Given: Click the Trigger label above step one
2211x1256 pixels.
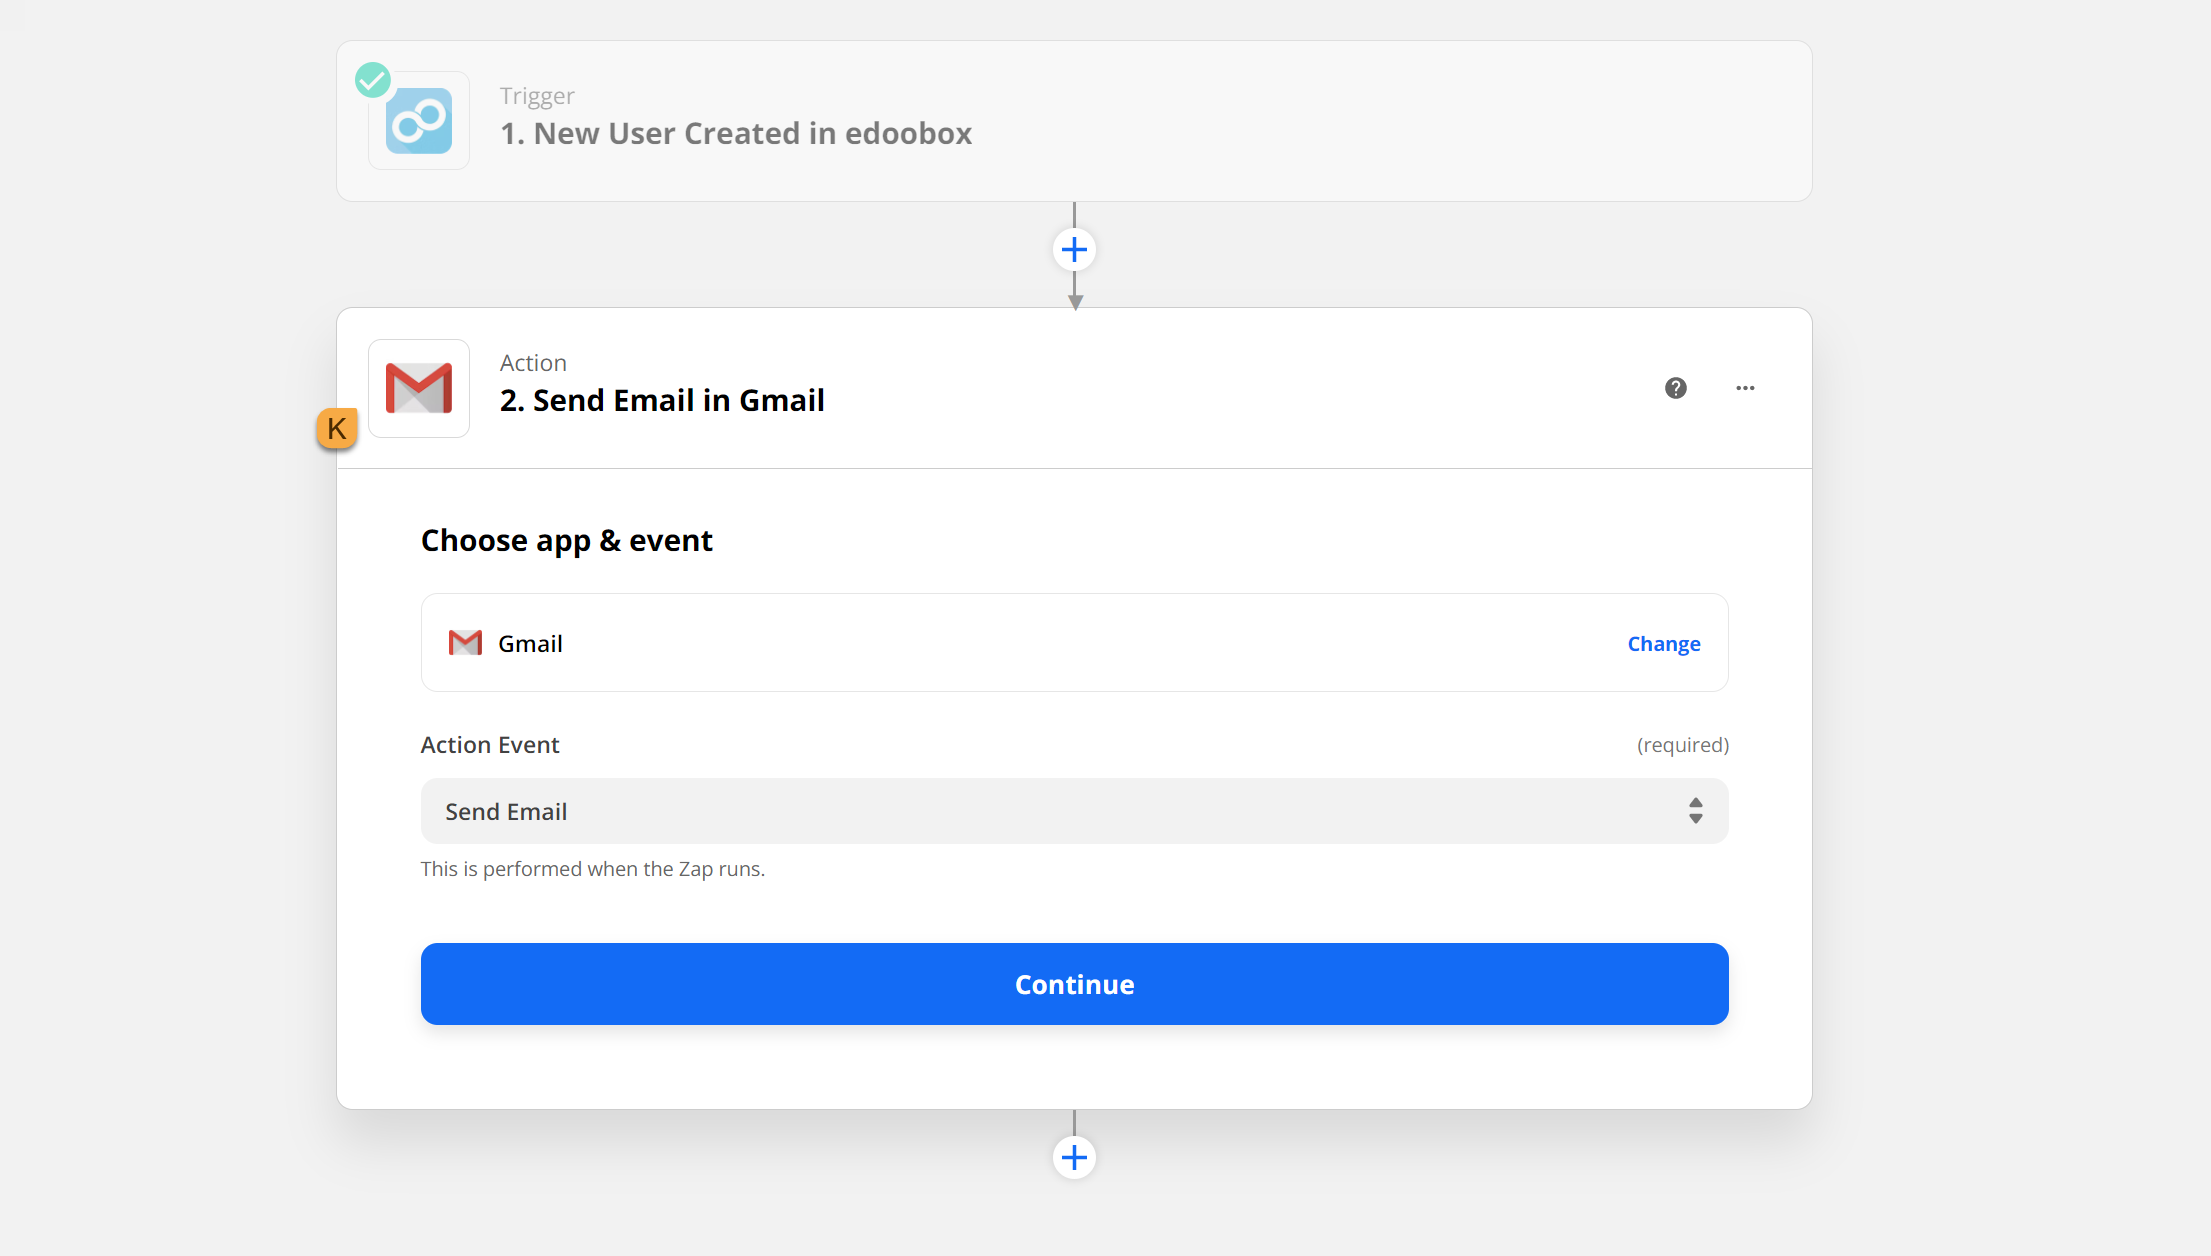Looking at the screenshot, I should [x=537, y=96].
